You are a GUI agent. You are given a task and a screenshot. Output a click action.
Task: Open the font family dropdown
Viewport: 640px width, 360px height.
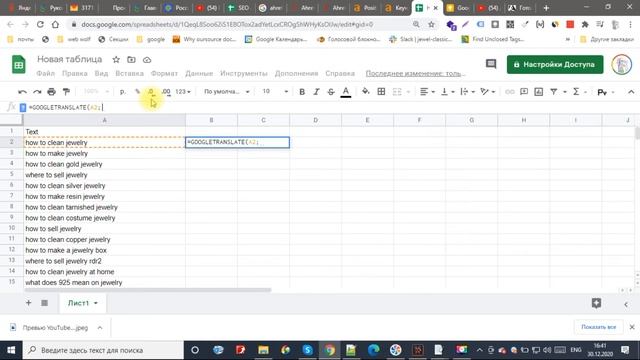pos(227,92)
